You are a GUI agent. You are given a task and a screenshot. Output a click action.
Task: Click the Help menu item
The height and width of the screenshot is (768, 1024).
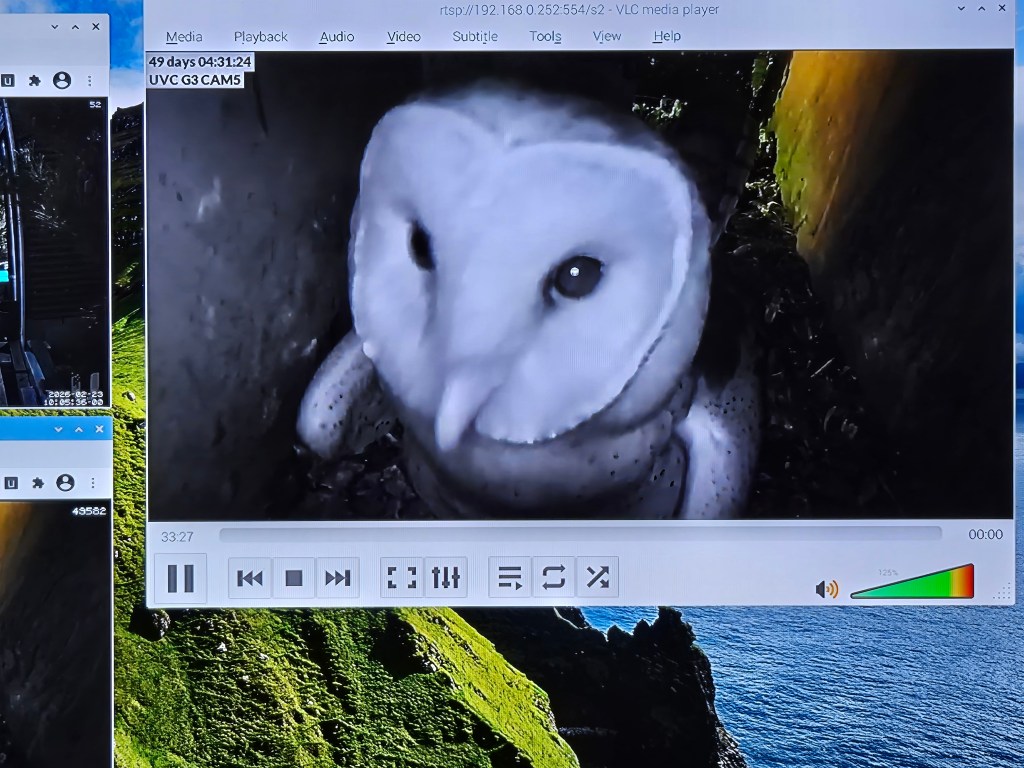point(667,37)
